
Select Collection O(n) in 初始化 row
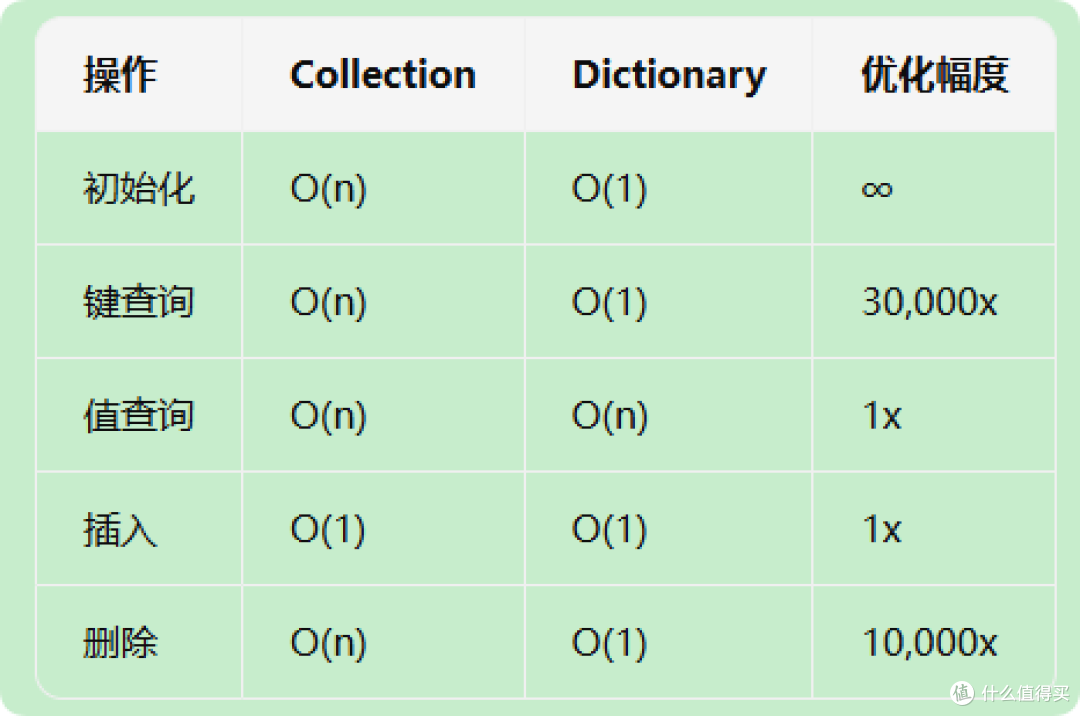(x=329, y=189)
